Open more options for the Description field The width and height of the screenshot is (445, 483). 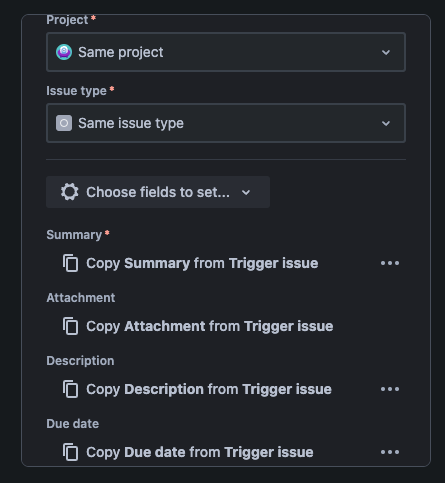pyautogui.click(x=390, y=389)
